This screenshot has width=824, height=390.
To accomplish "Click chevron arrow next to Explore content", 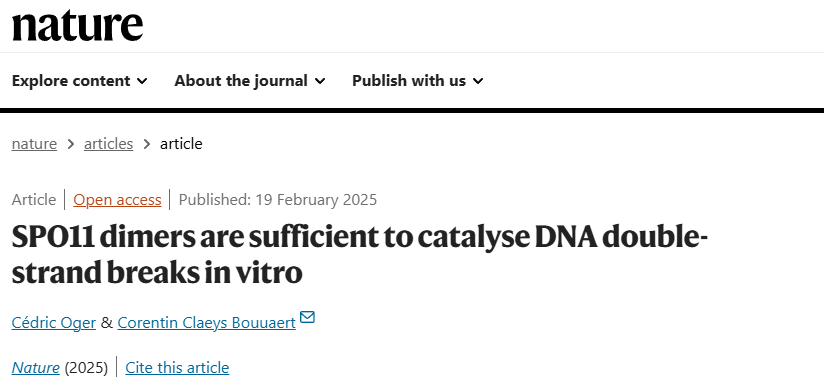I will point(142,81).
